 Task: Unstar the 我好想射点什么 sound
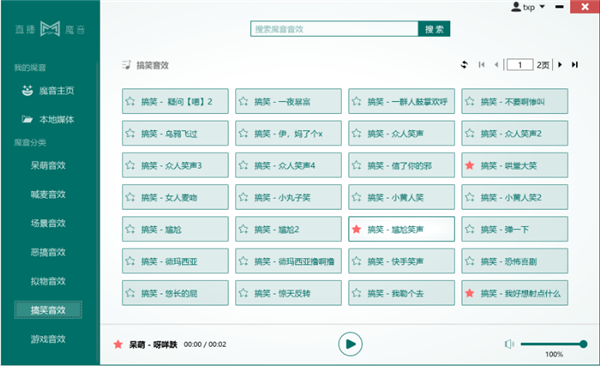coord(470,293)
